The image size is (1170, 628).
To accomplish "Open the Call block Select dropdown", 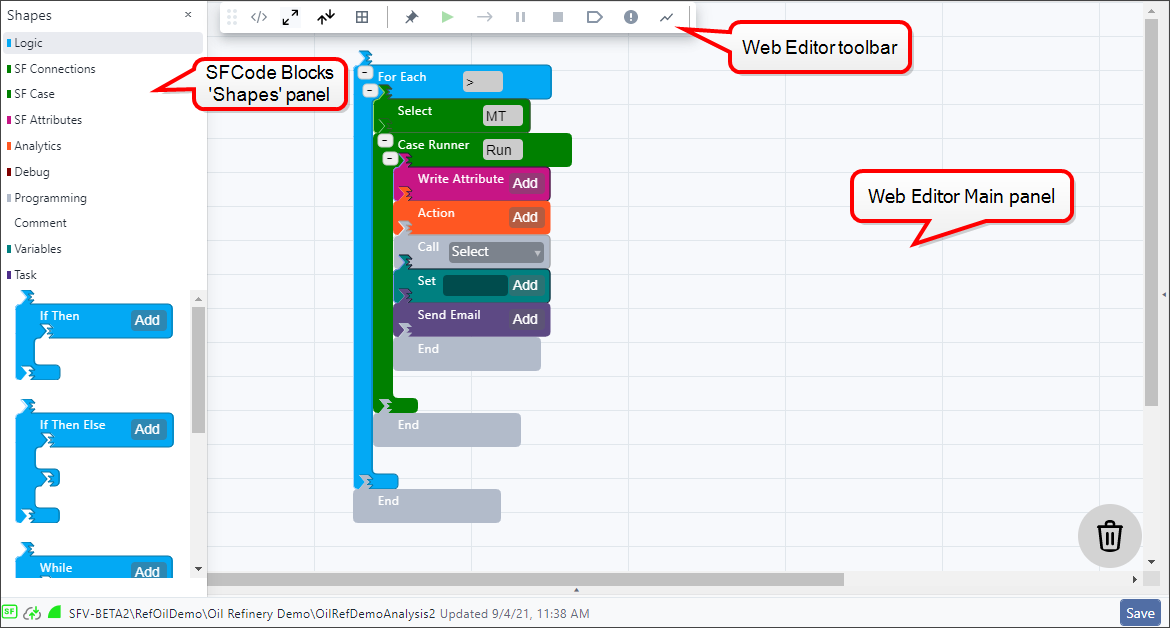I will coord(496,252).
